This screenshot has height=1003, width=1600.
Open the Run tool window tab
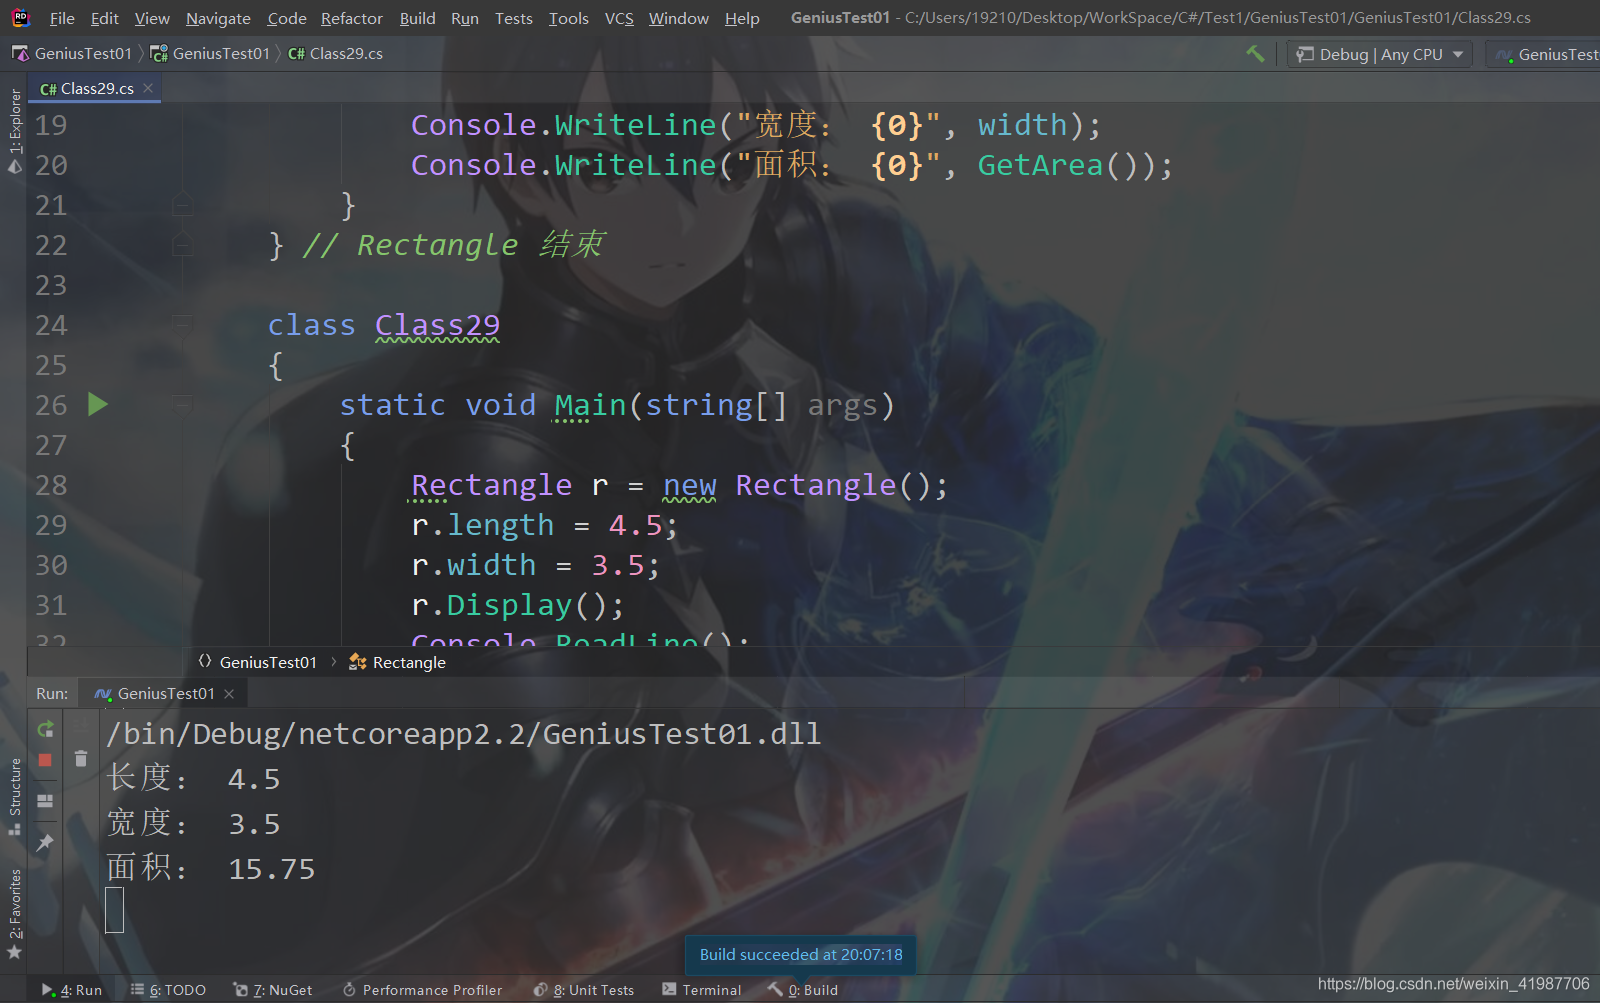click(x=72, y=990)
